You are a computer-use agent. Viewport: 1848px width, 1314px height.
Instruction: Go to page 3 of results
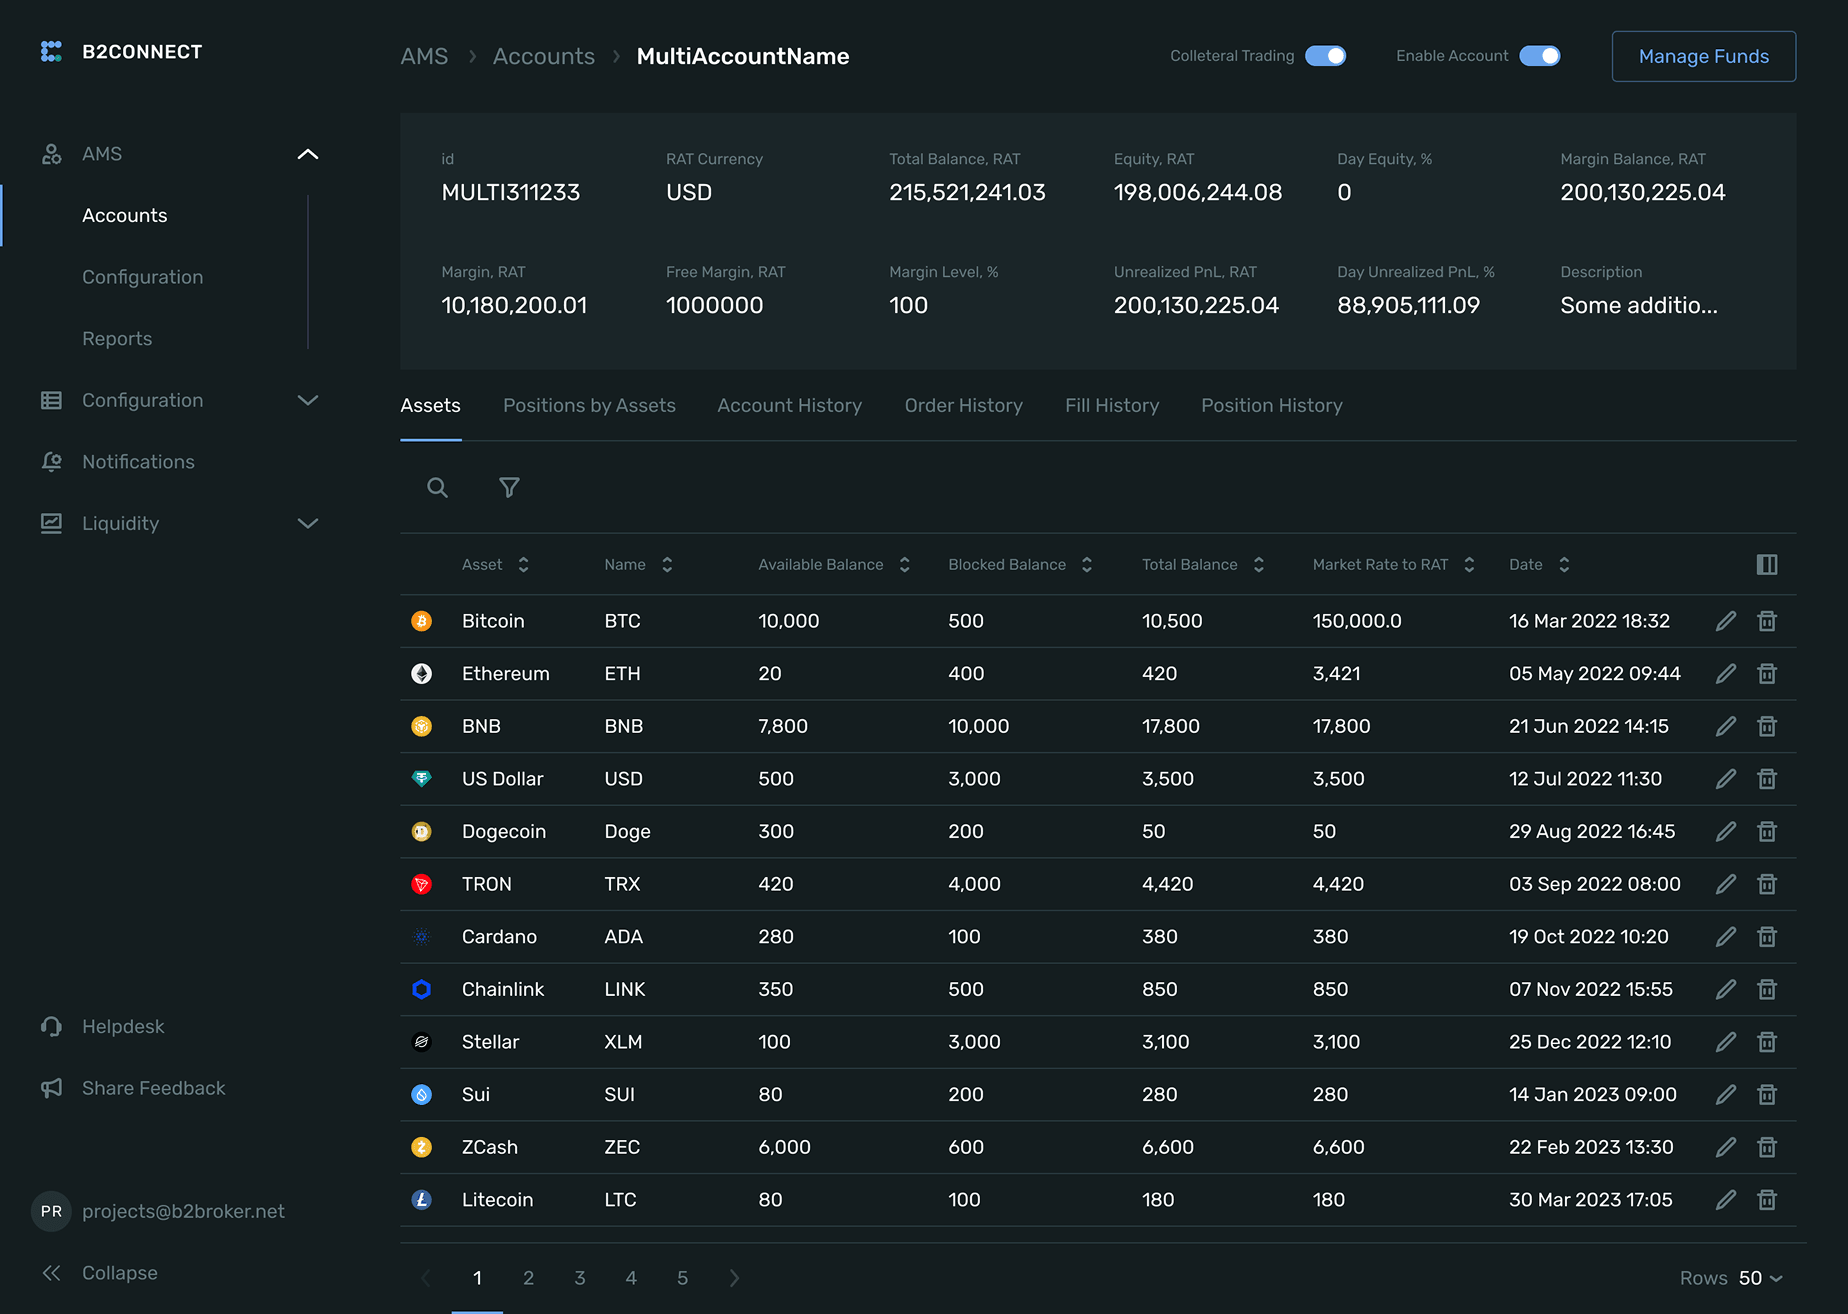point(580,1277)
